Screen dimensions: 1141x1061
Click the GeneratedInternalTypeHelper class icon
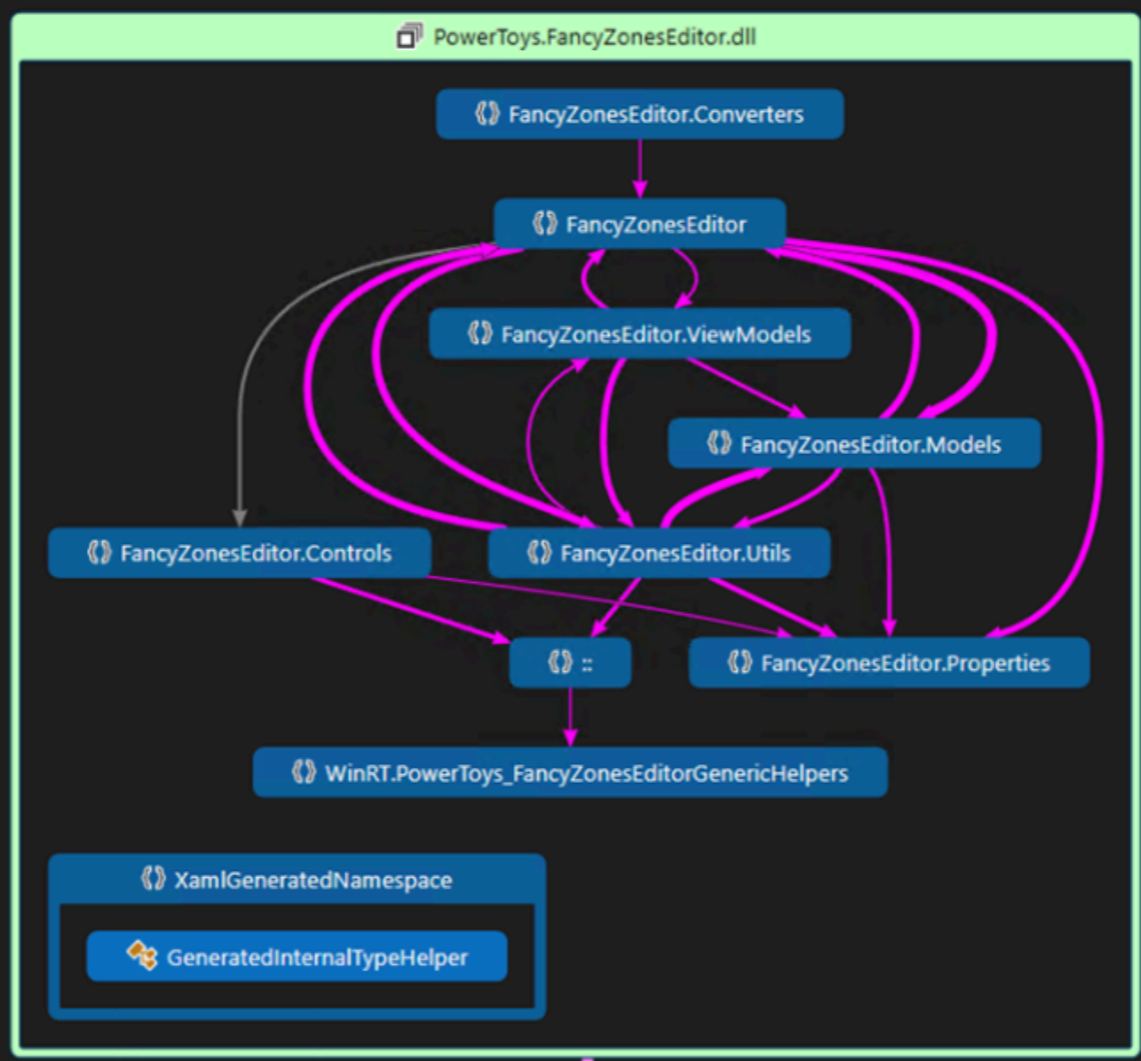[140, 956]
